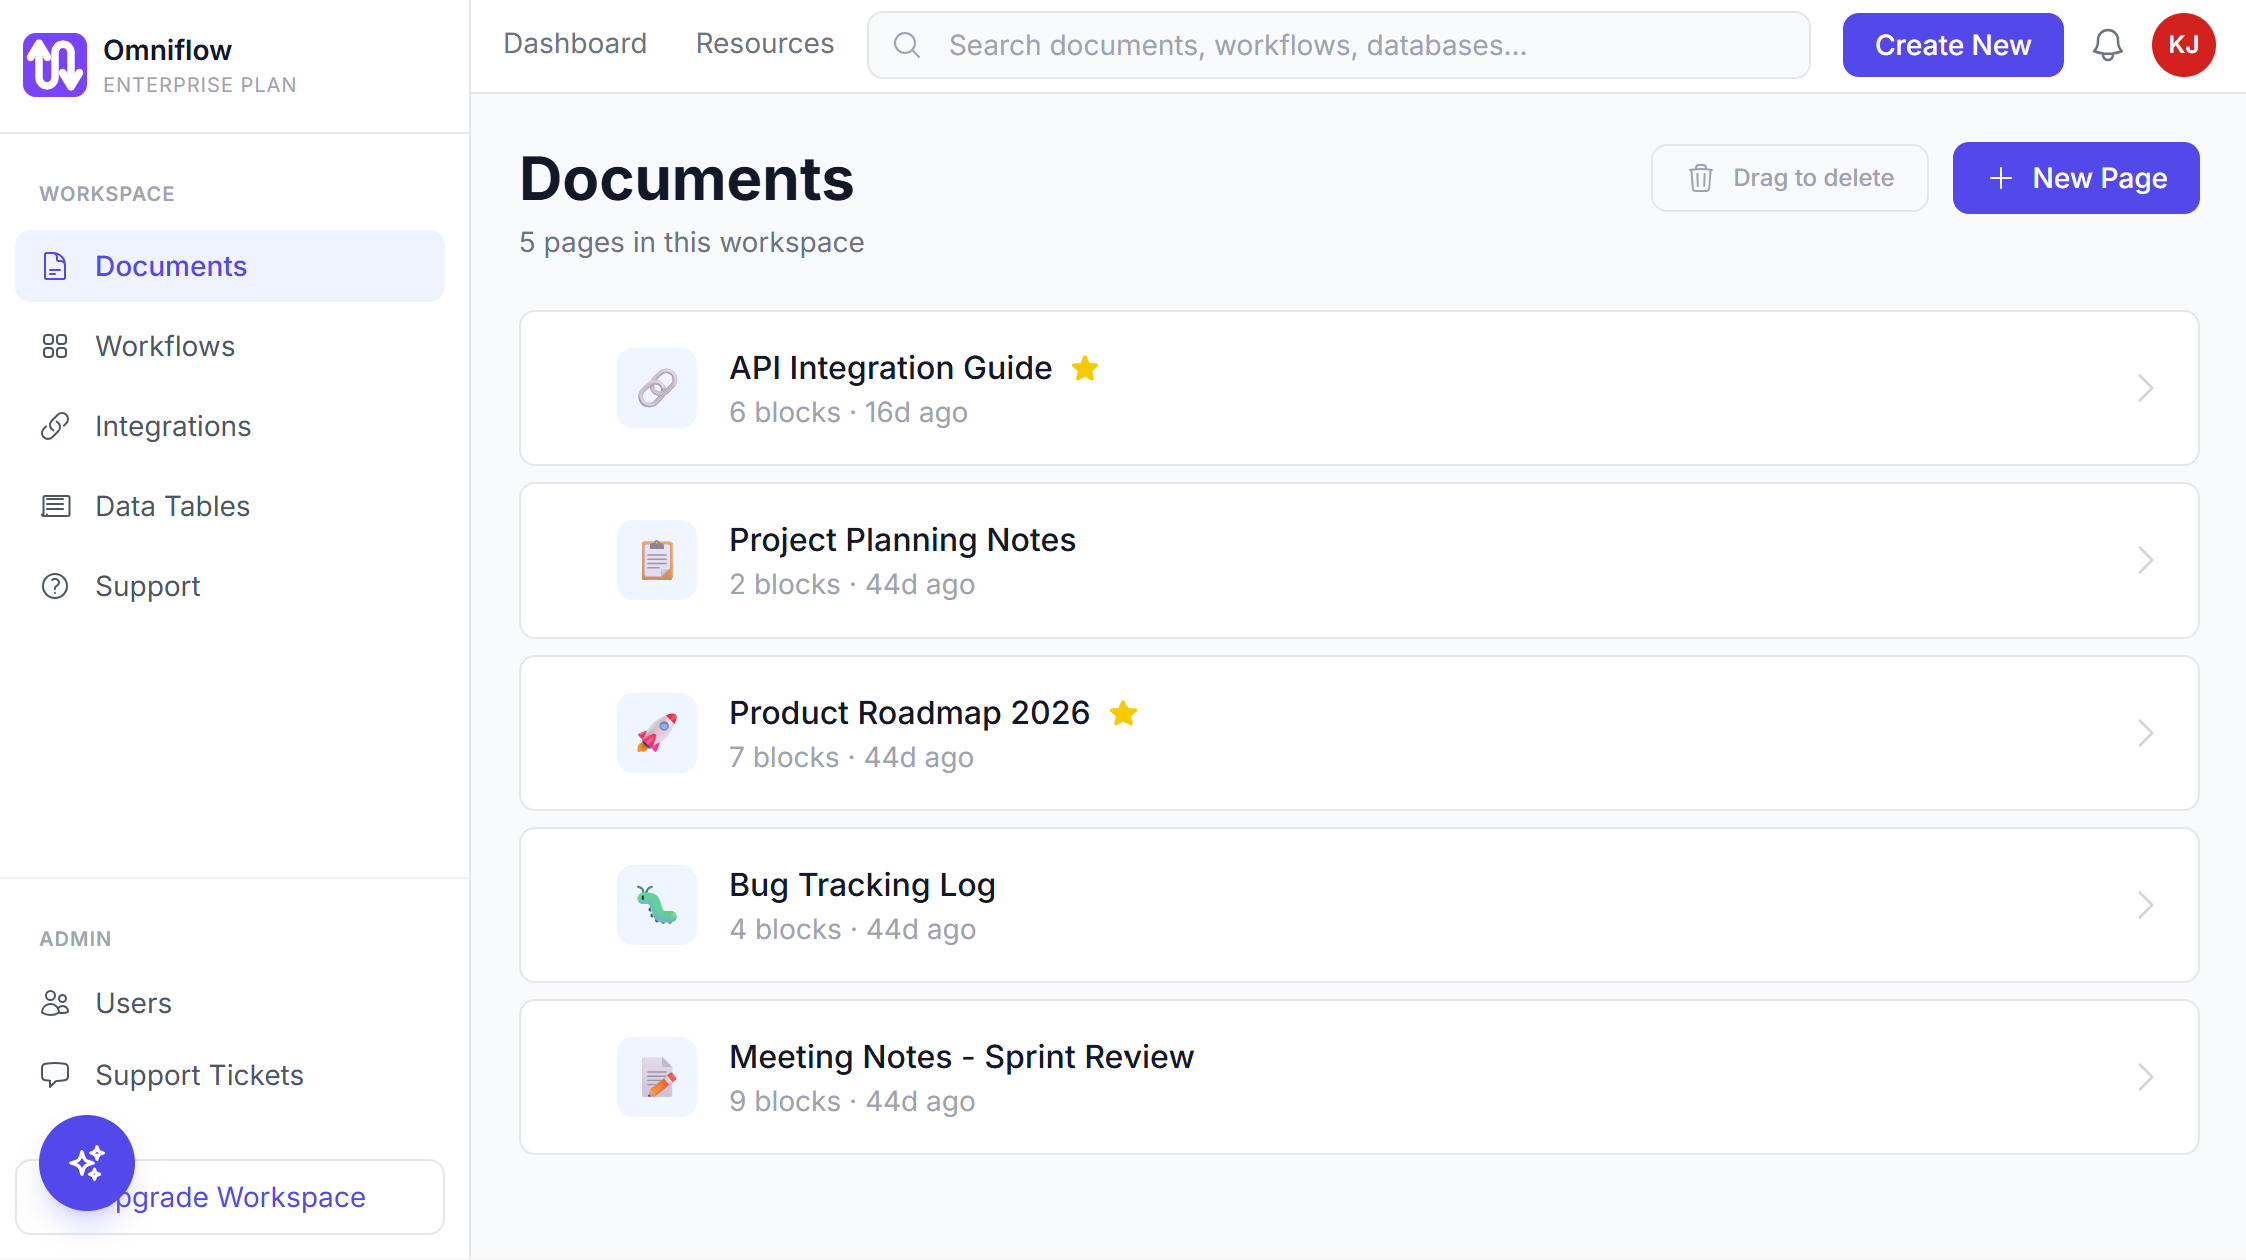Click the Users people icon
Viewport: 2246px width, 1260px height.
pos(55,1003)
